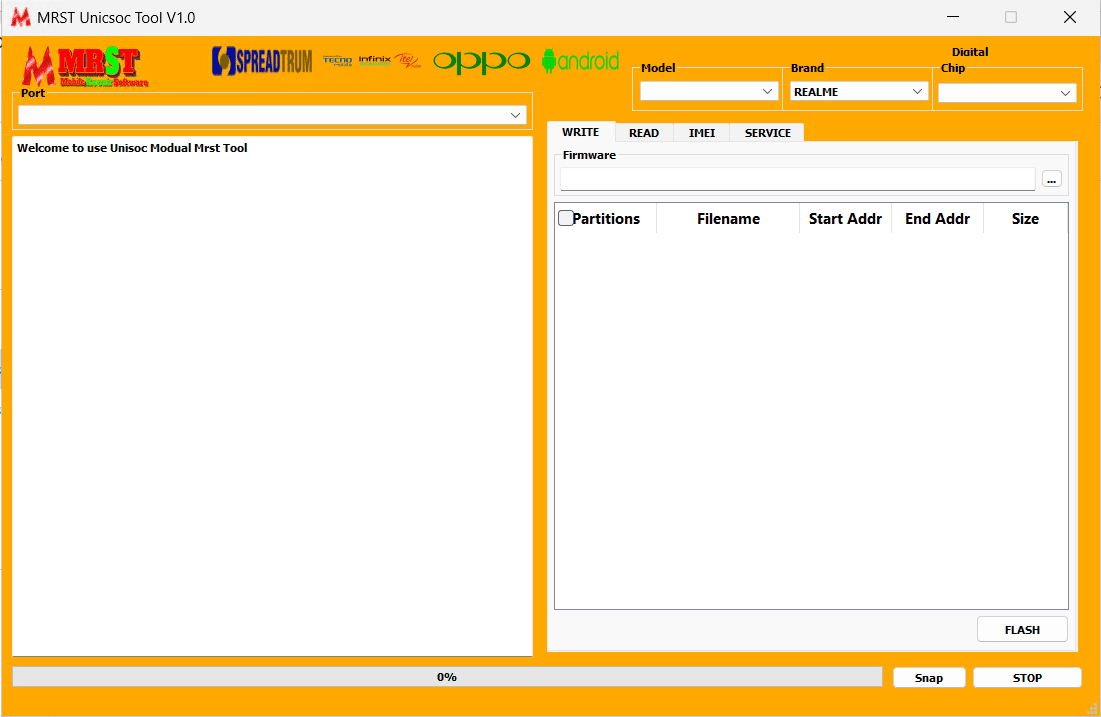Toggle the Partitions select-all checkbox
The image size is (1101, 717).
[566, 218]
